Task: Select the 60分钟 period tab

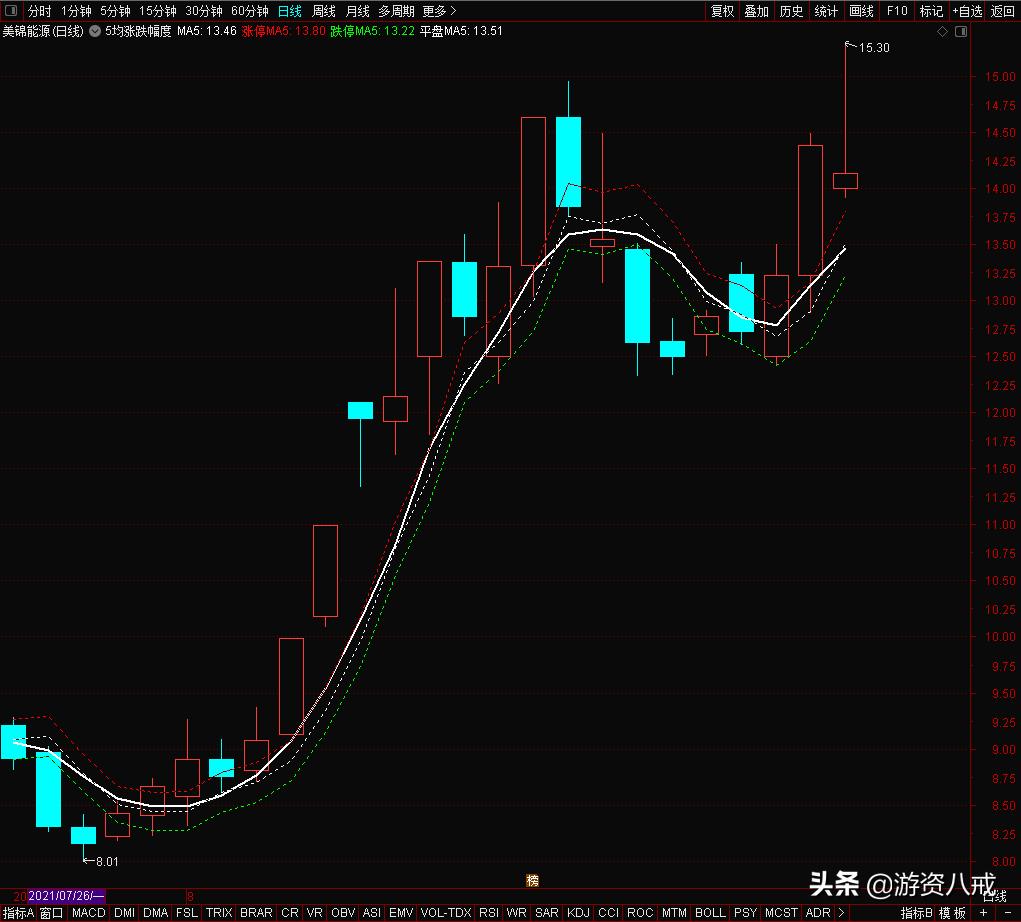Action: [x=250, y=11]
